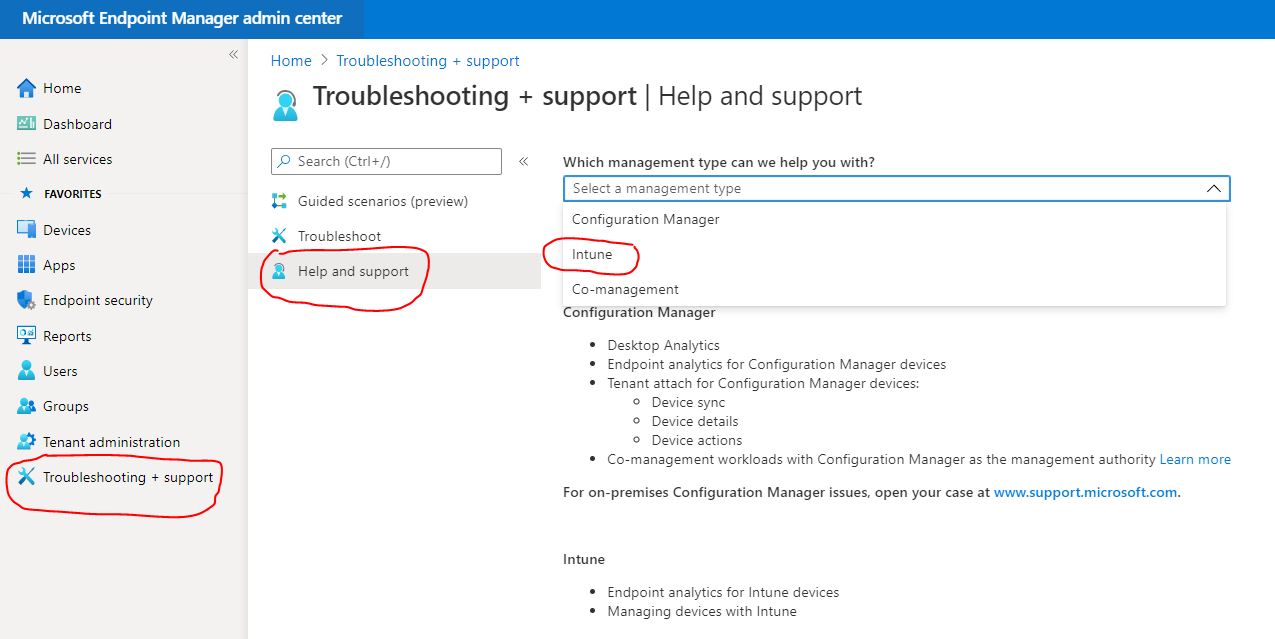1275x639 pixels.
Task: Click Microsoft Endpoint Manager admin center title
Action: pyautogui.click(x=182, y=19)
